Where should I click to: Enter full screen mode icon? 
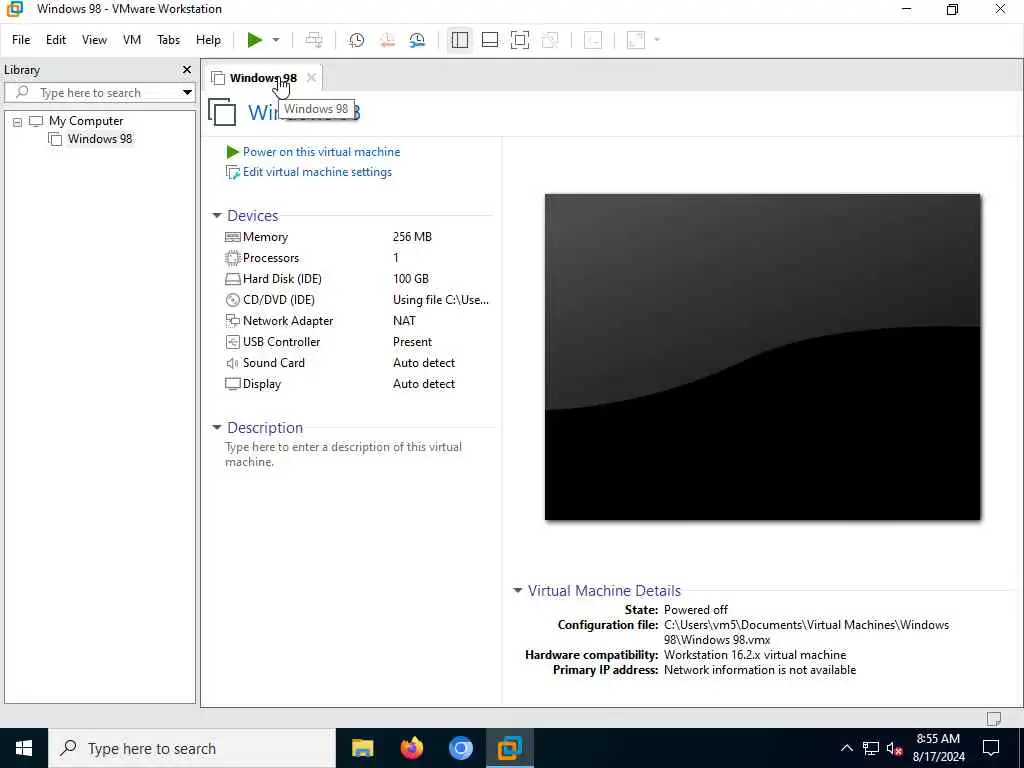tap(520, 40)
